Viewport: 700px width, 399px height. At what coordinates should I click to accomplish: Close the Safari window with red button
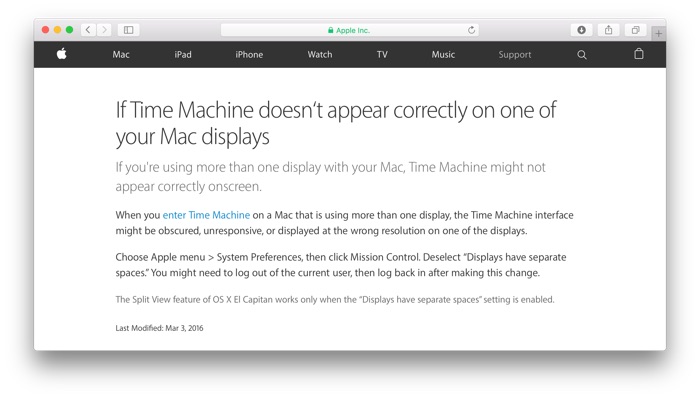(46, 30)
